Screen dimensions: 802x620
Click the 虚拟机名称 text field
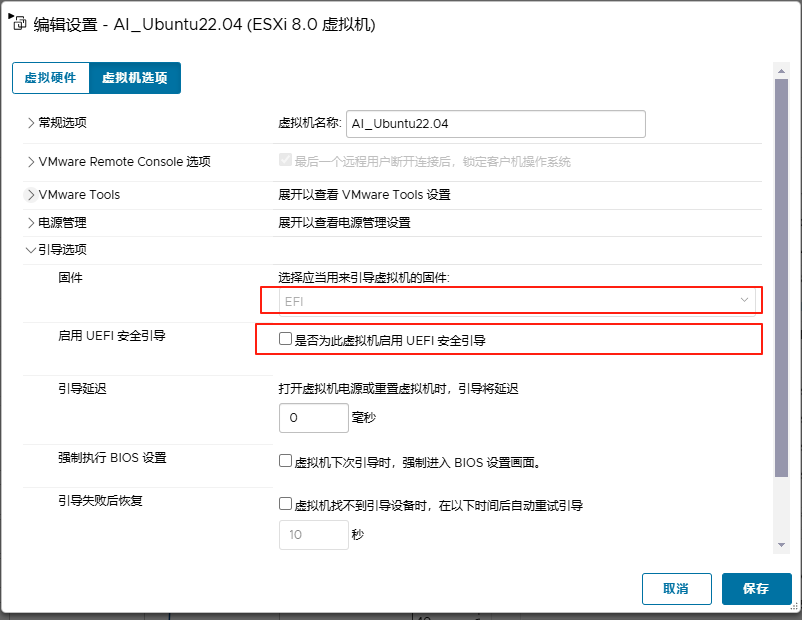(495, 124)
